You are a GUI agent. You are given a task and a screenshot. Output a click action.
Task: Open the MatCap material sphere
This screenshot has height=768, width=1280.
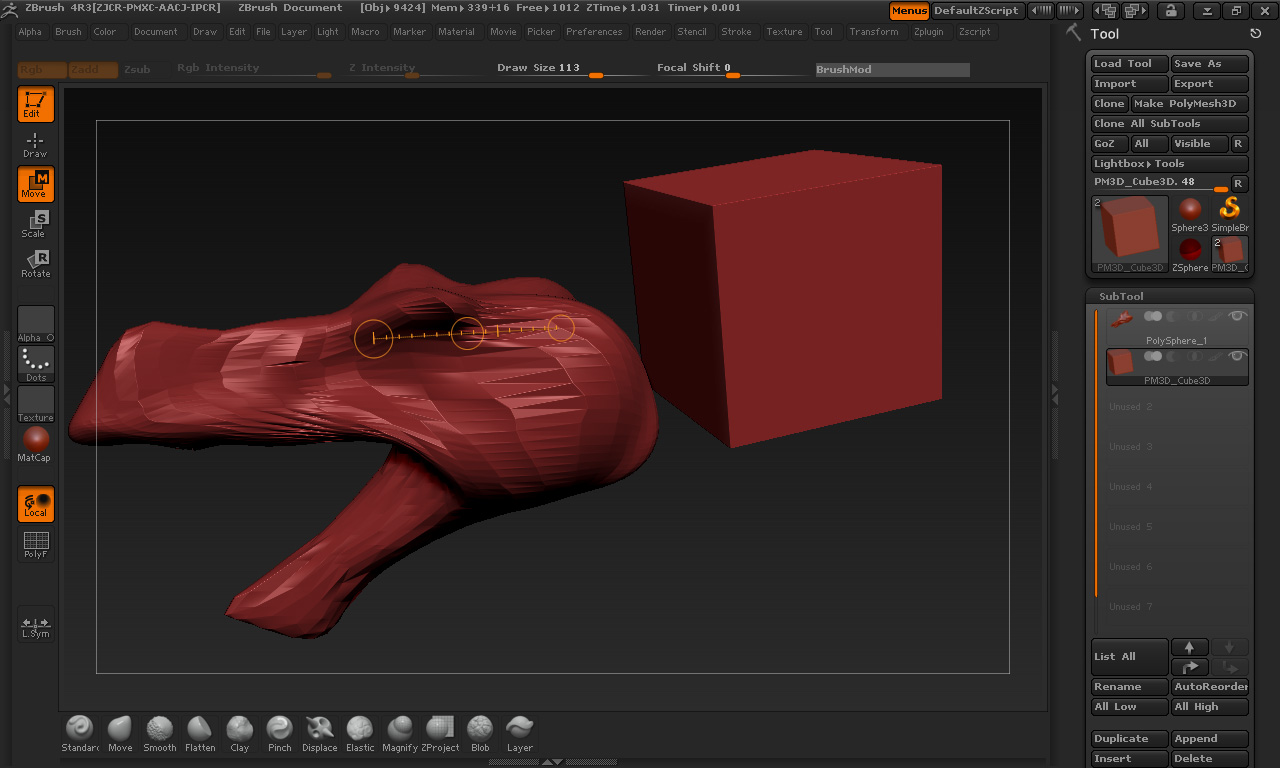tap(35, 441)
